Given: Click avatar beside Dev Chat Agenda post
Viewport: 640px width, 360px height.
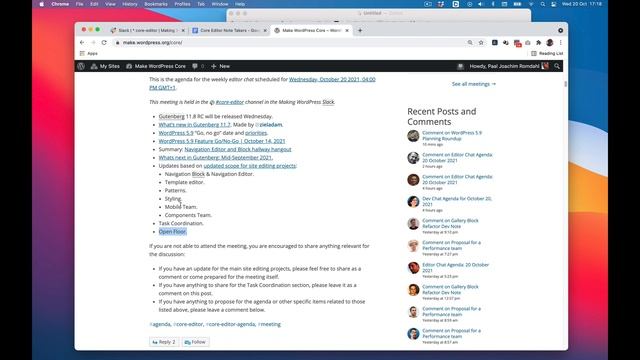Looking at the screenshot, I should [413, 202].
